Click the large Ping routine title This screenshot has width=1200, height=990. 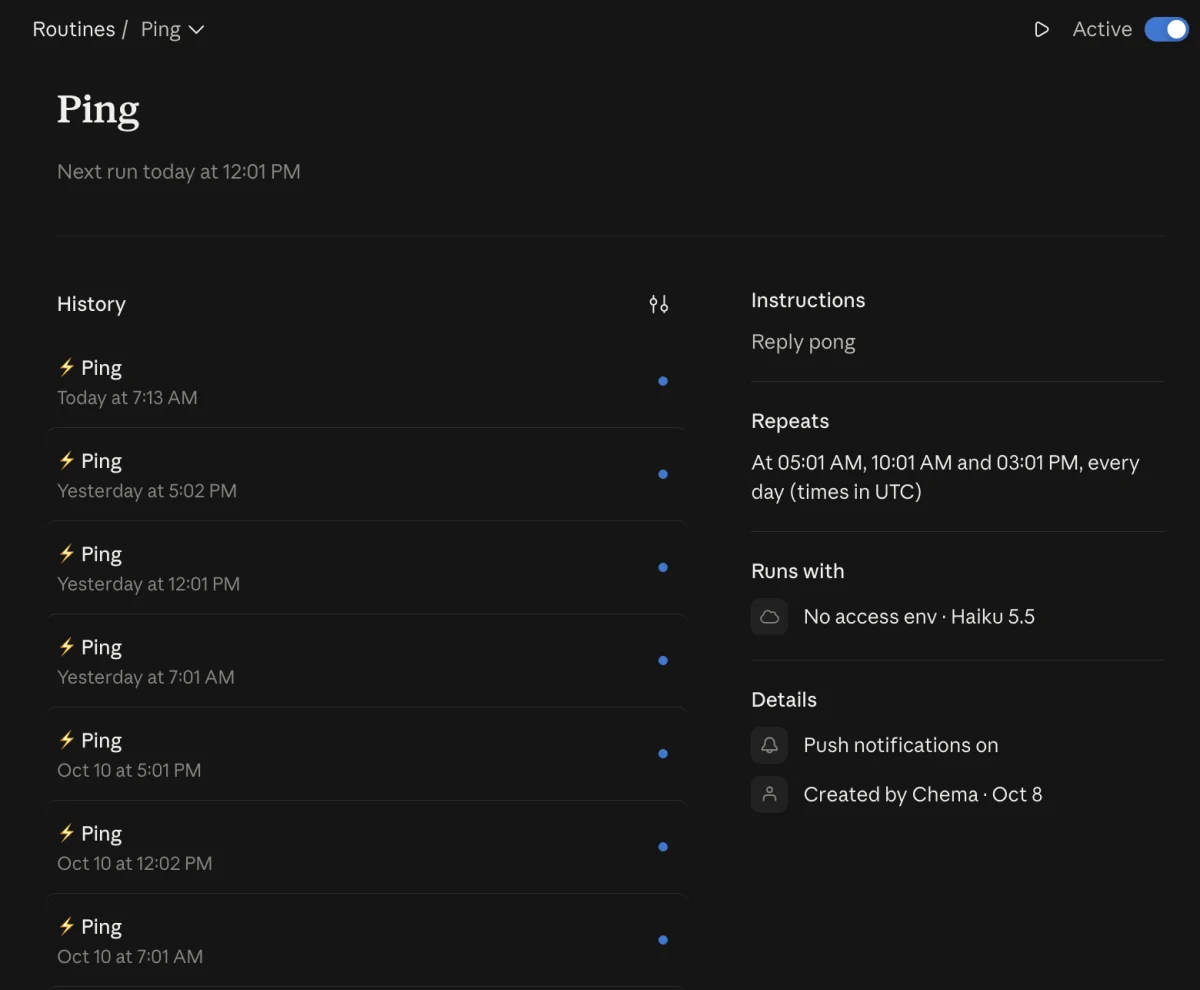(x=98, y=110)
